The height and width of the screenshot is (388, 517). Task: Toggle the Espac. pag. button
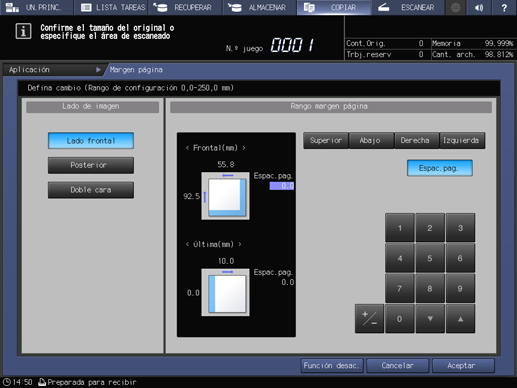coord(439,168)
